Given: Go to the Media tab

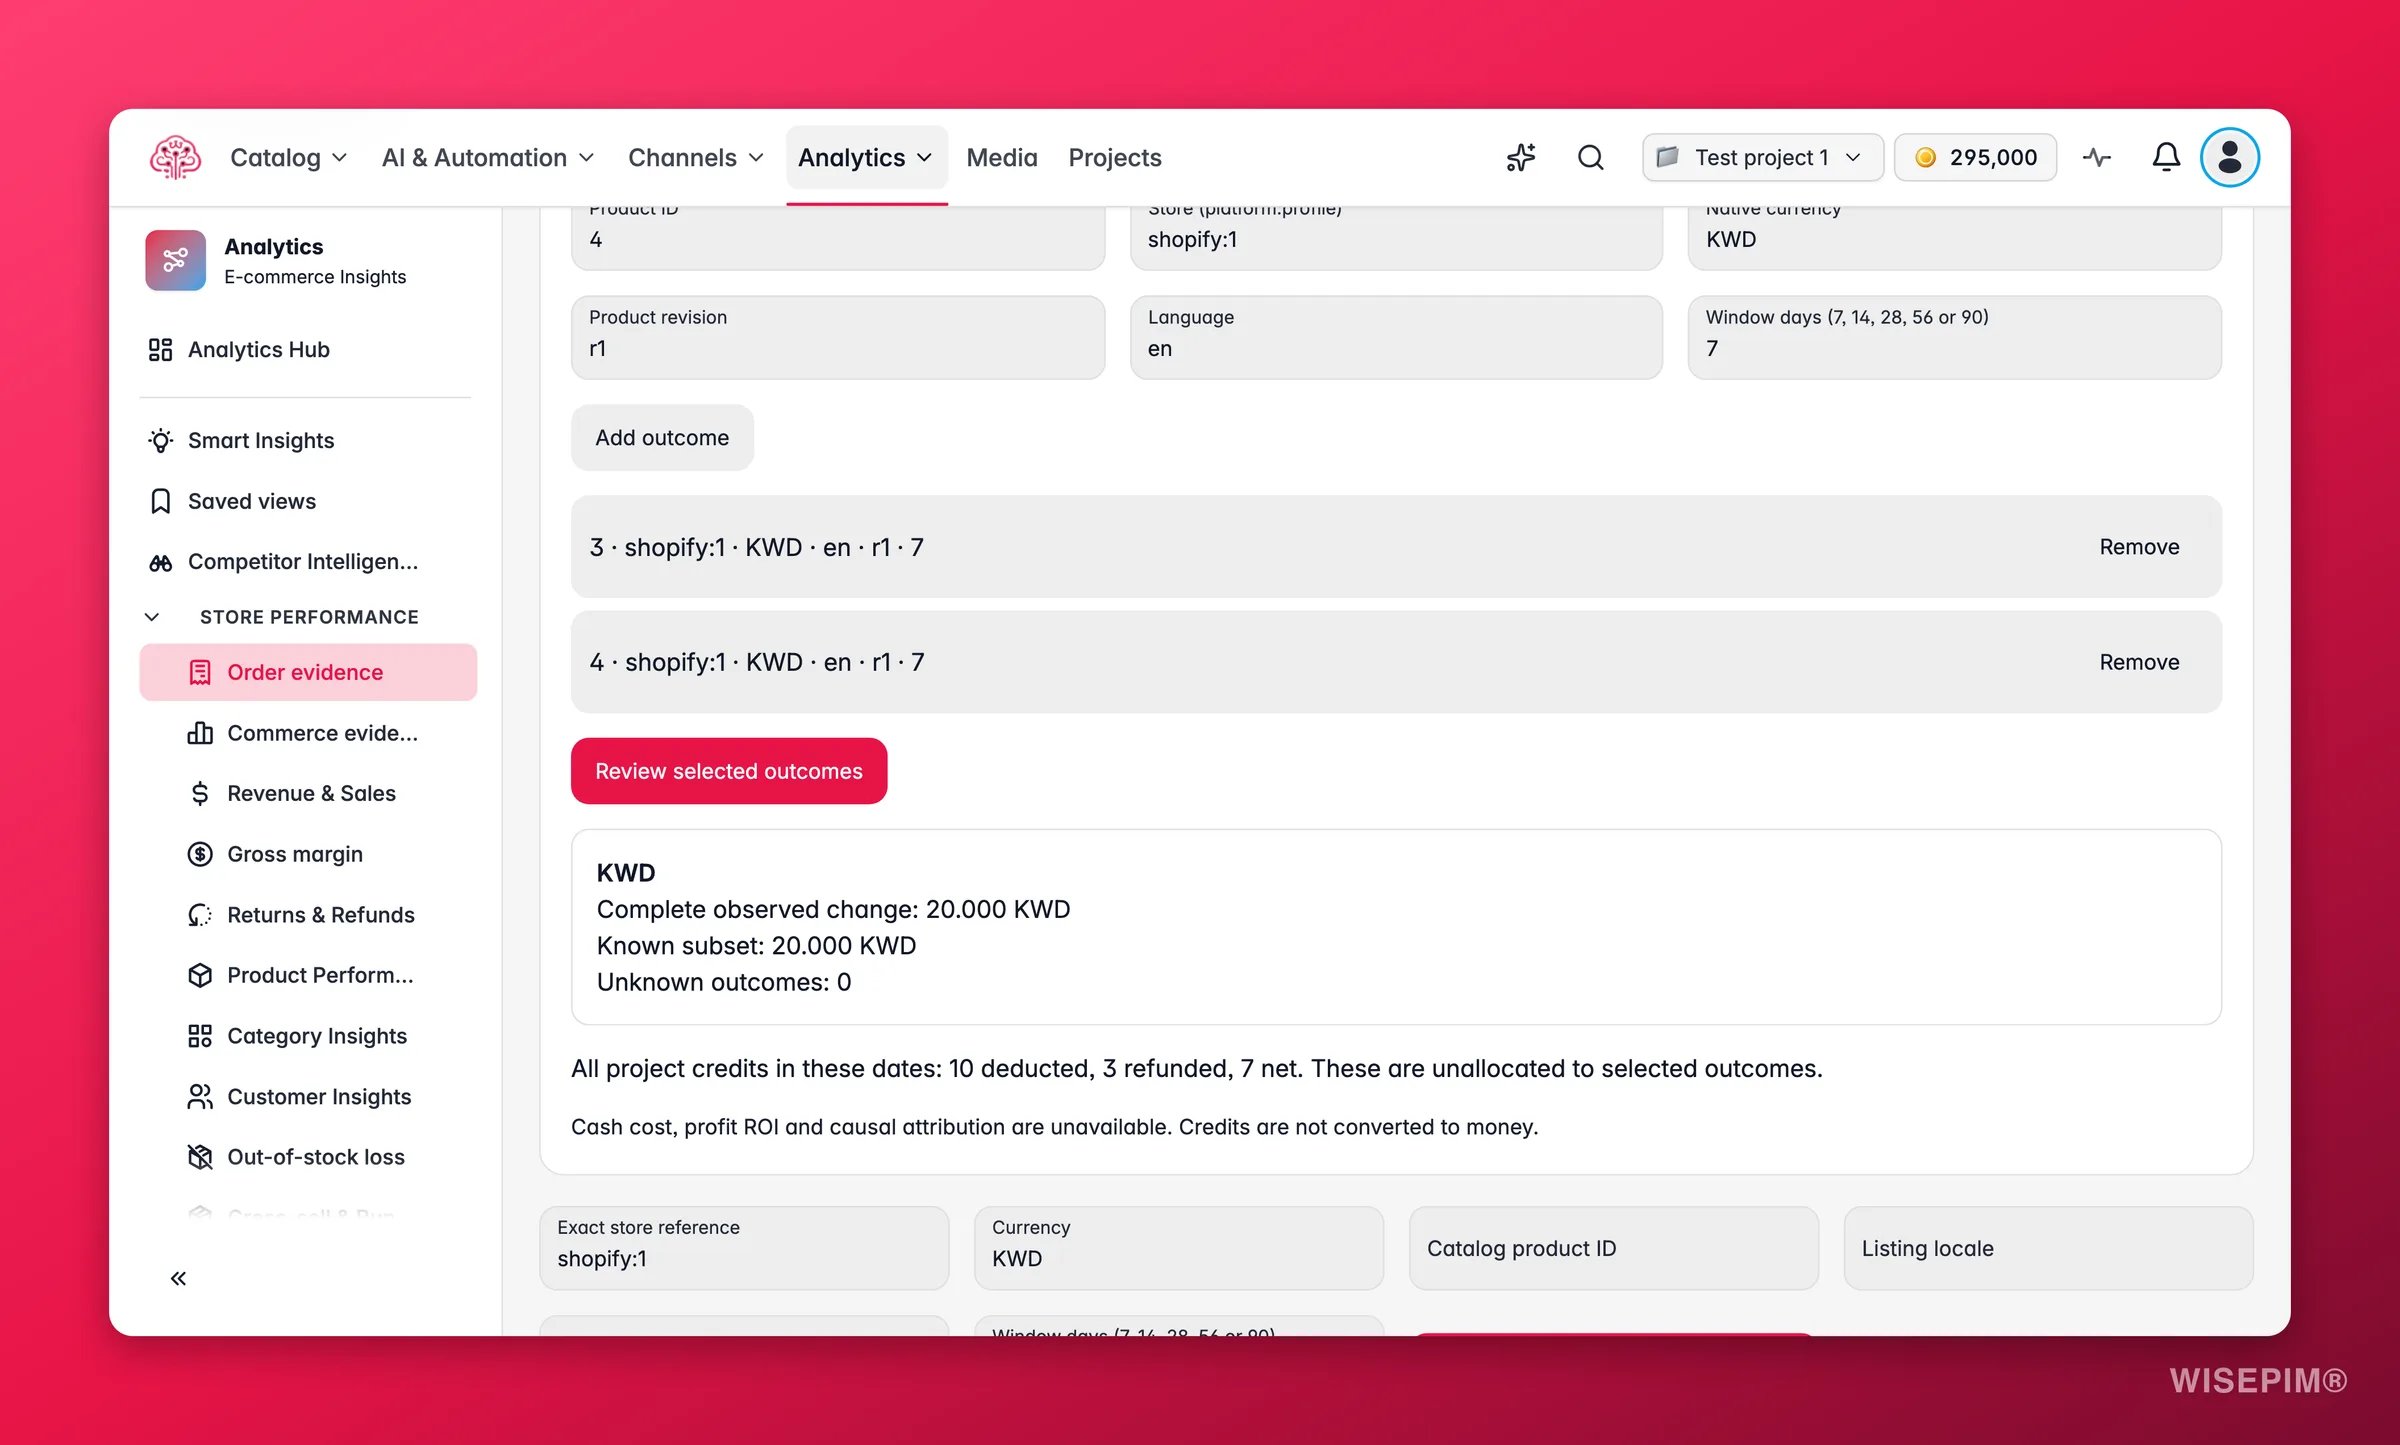Looking at the screenshot, I should tap(1002, 157).
